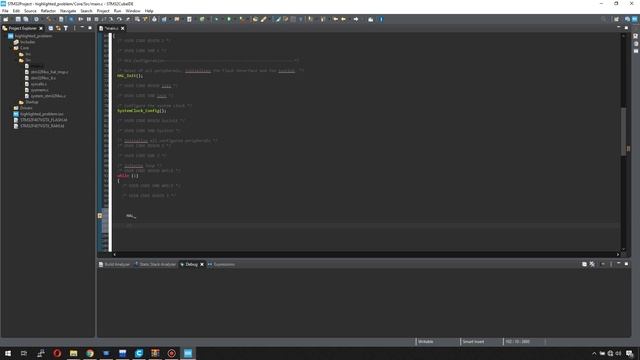
Task: Click the toolbar Search magnifier icon at top right
Action: tap(603, 19)
